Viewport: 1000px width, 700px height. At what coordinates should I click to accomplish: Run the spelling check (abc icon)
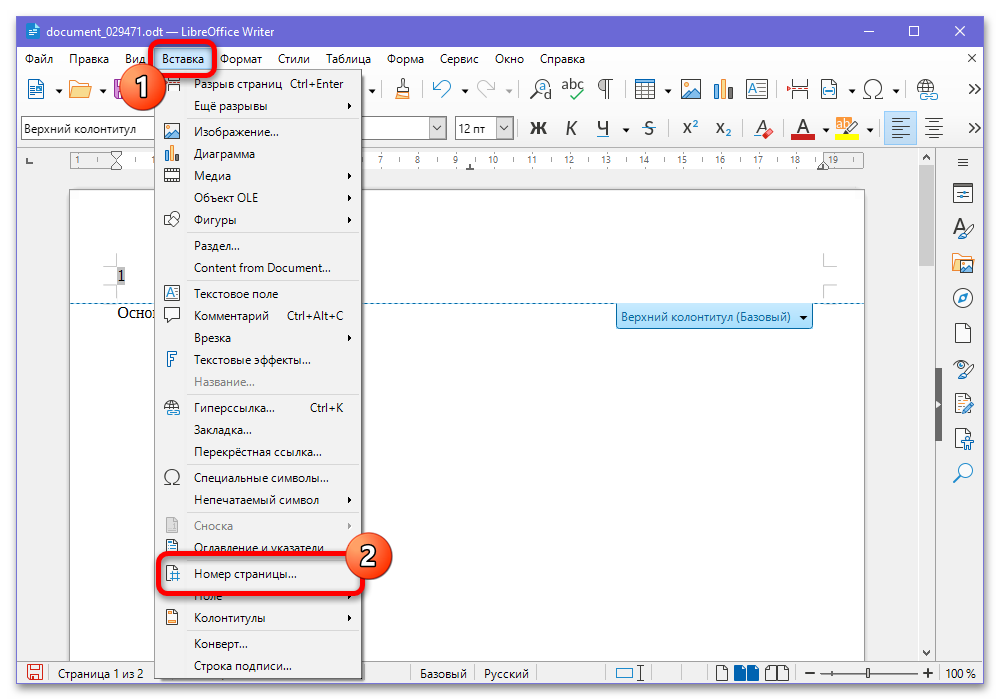click(x=573, y=89)
